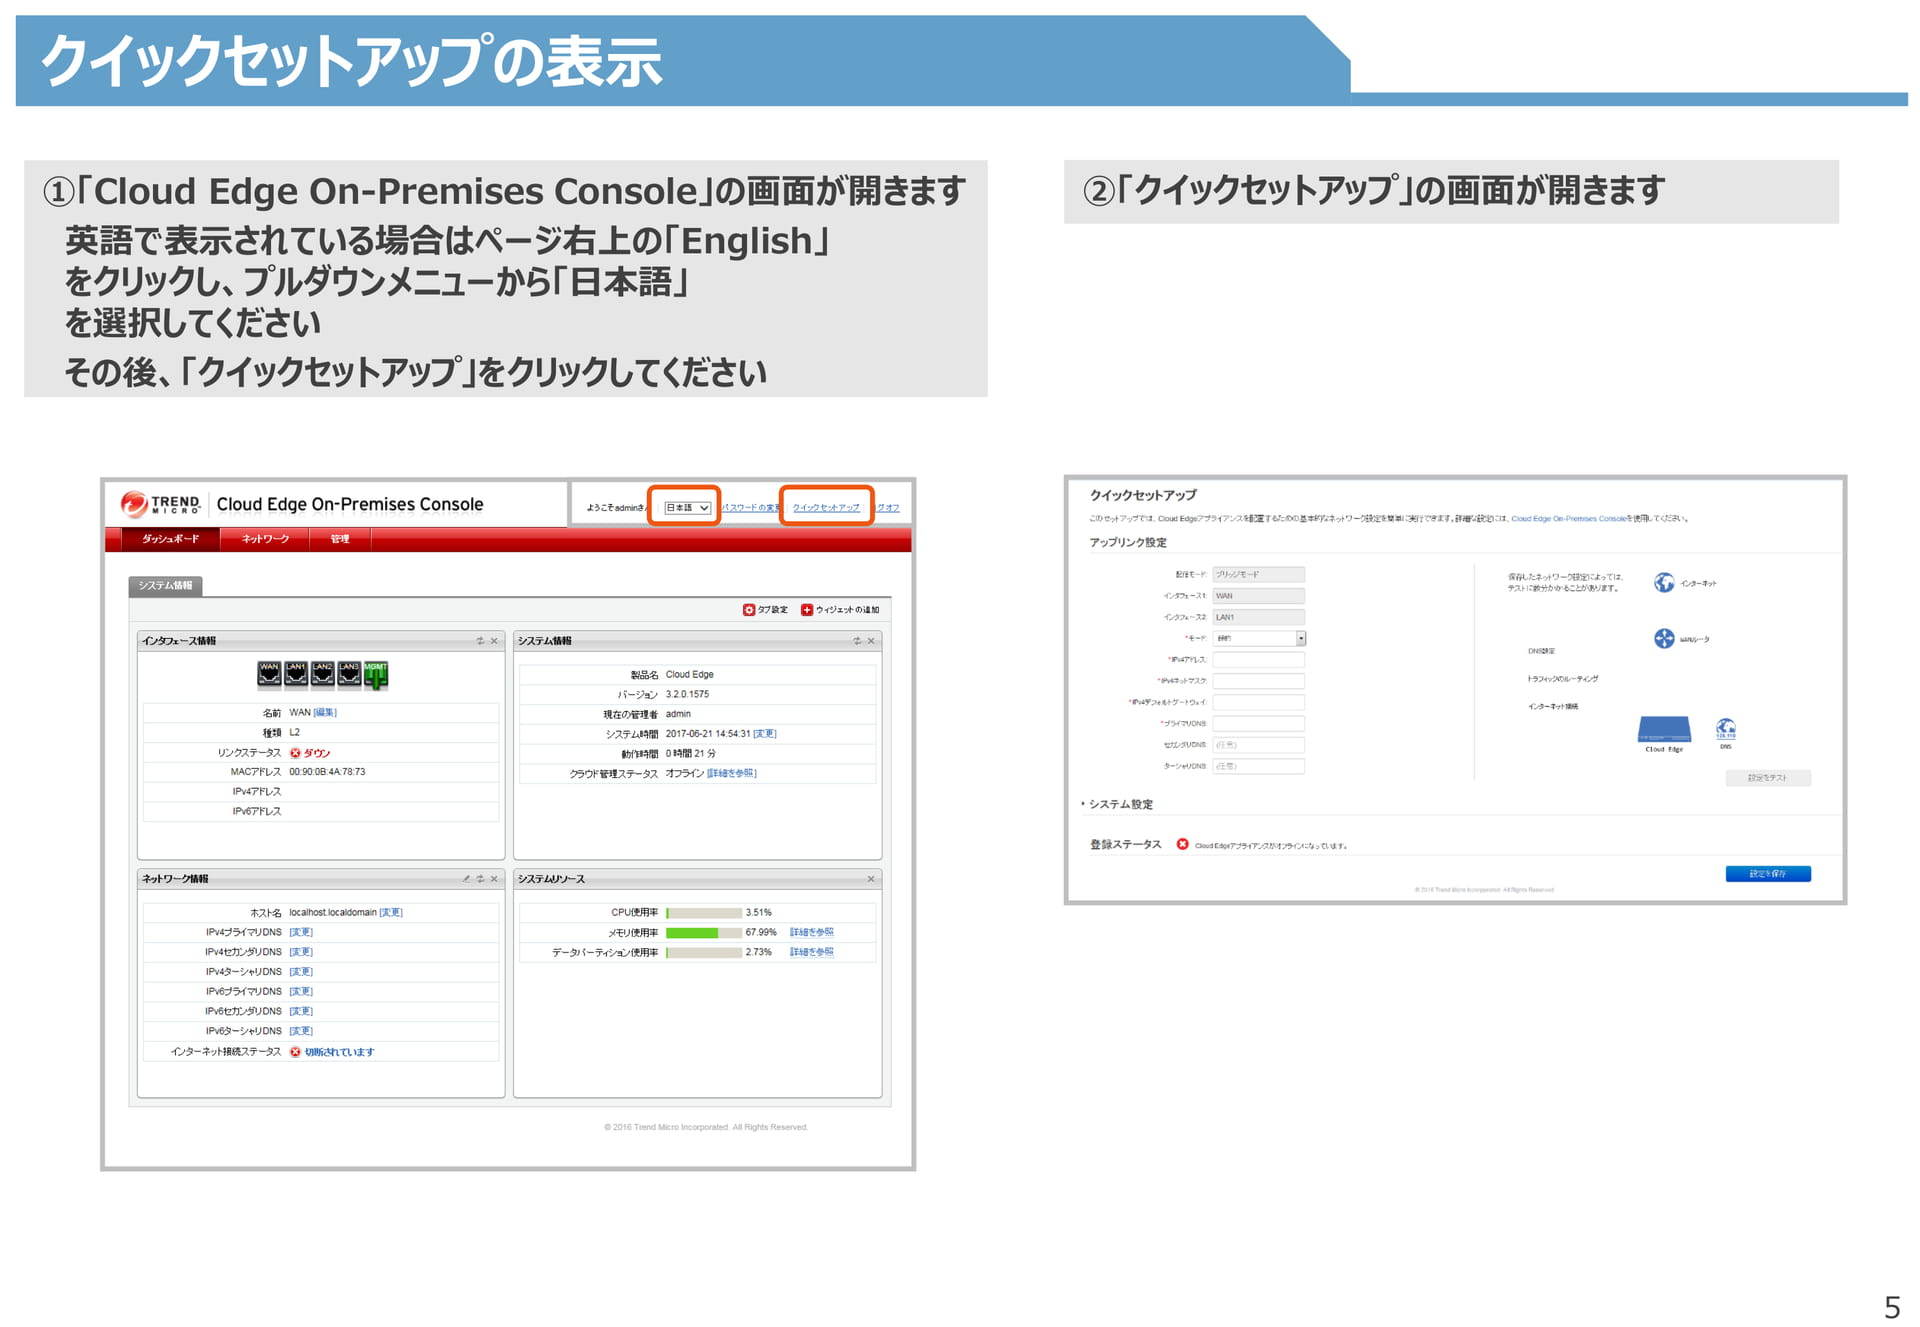Click the CPU使用率 progress bar
The height and width of the screenshot is (1327, 1920).
tap(704, 913)
